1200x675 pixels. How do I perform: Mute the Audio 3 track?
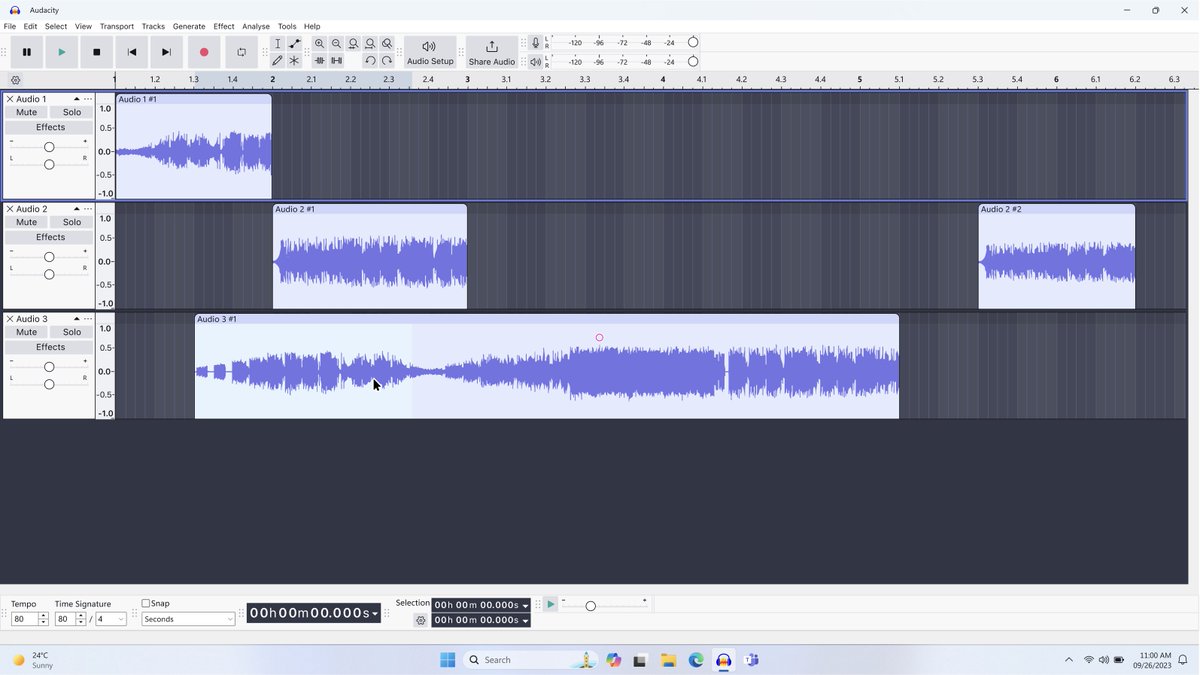27,332
